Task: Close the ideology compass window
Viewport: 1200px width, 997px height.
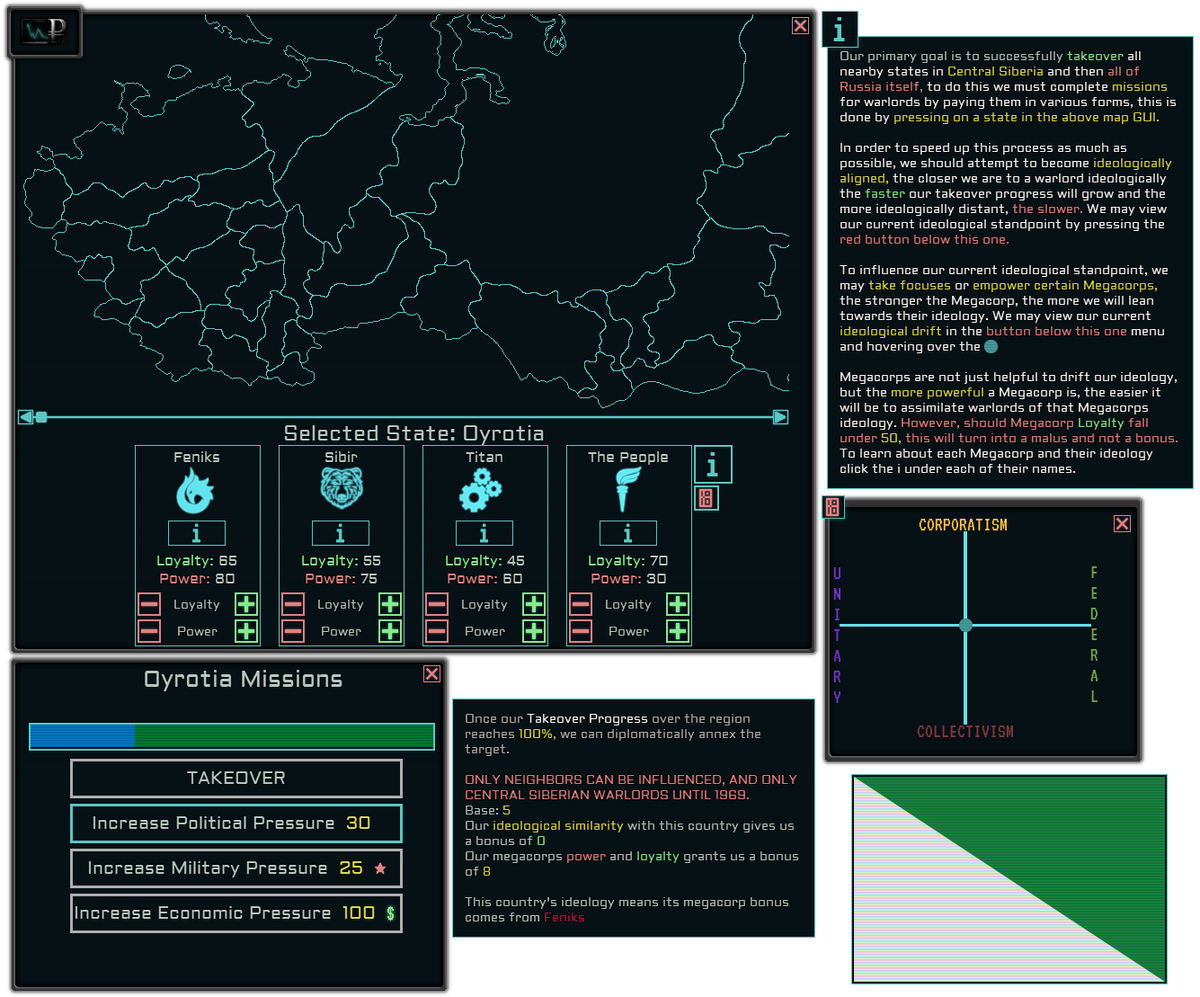Action: 1122,524
